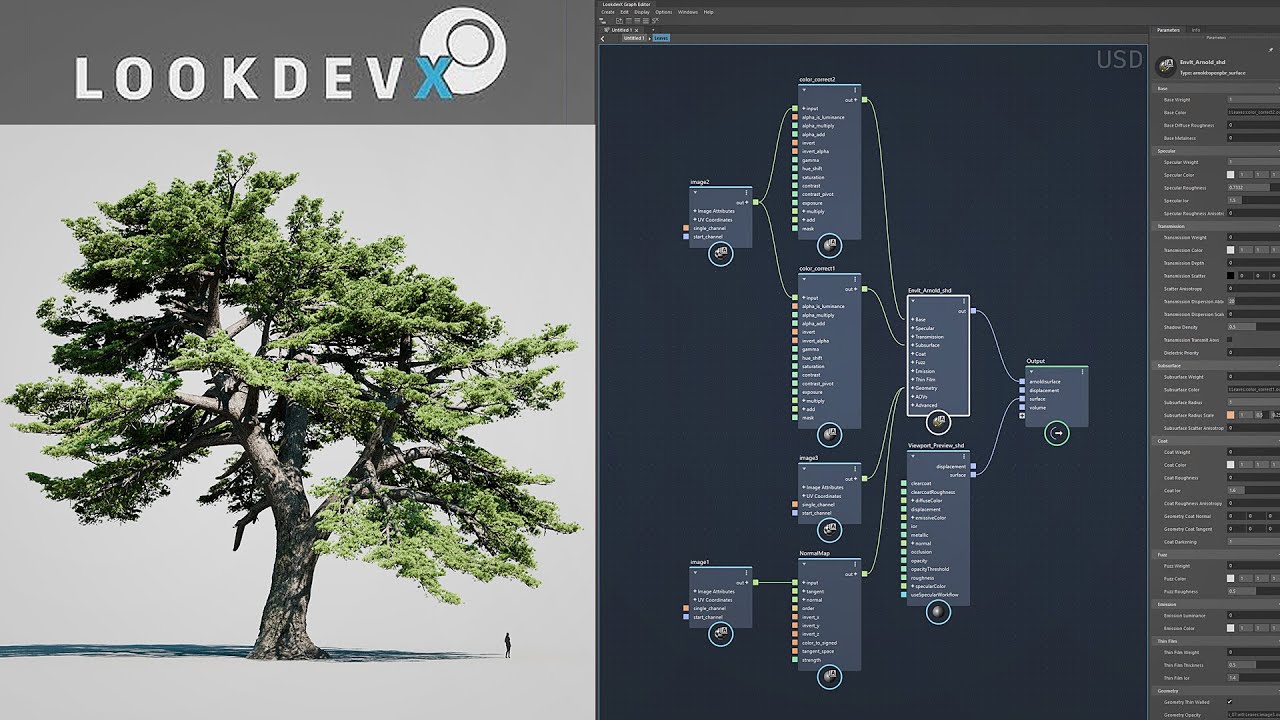Click Output node circular icon
Viewport: 1280px width, 720px height.
[x=1057, y=433]
